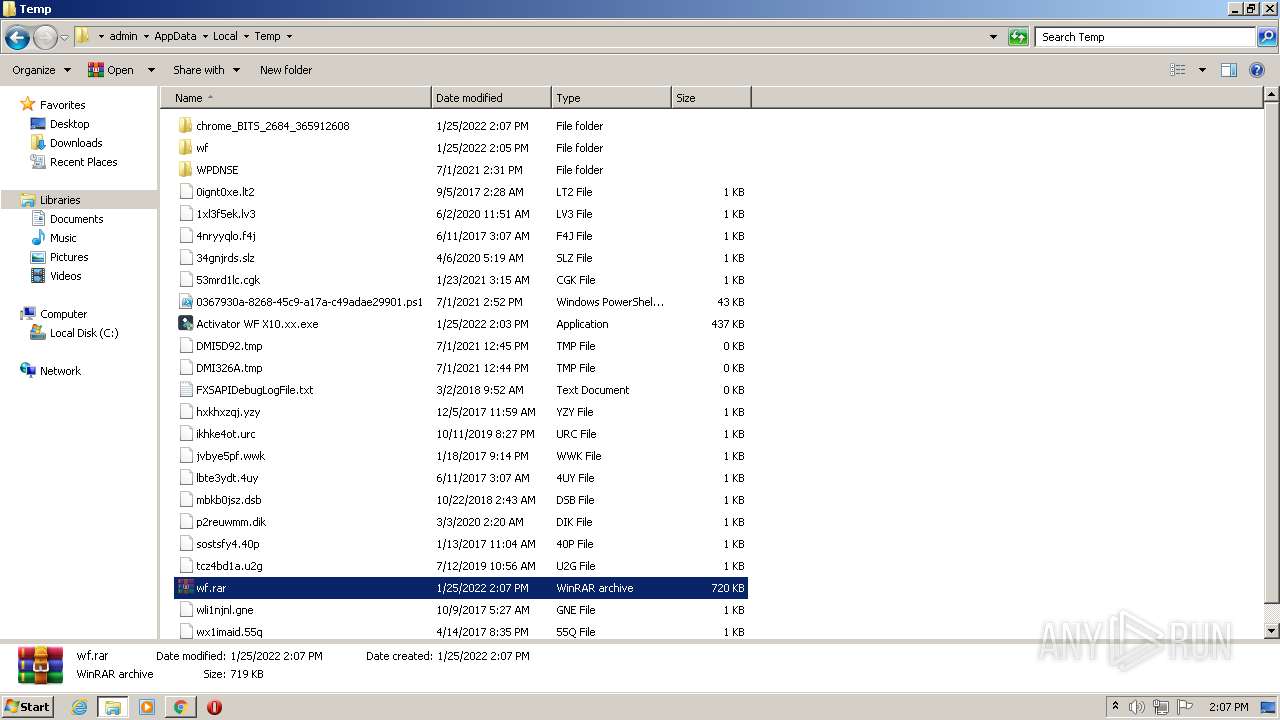Open address bar history dropdown
The height and width of the screenshot is (720, 1280).
coord(993,37)
